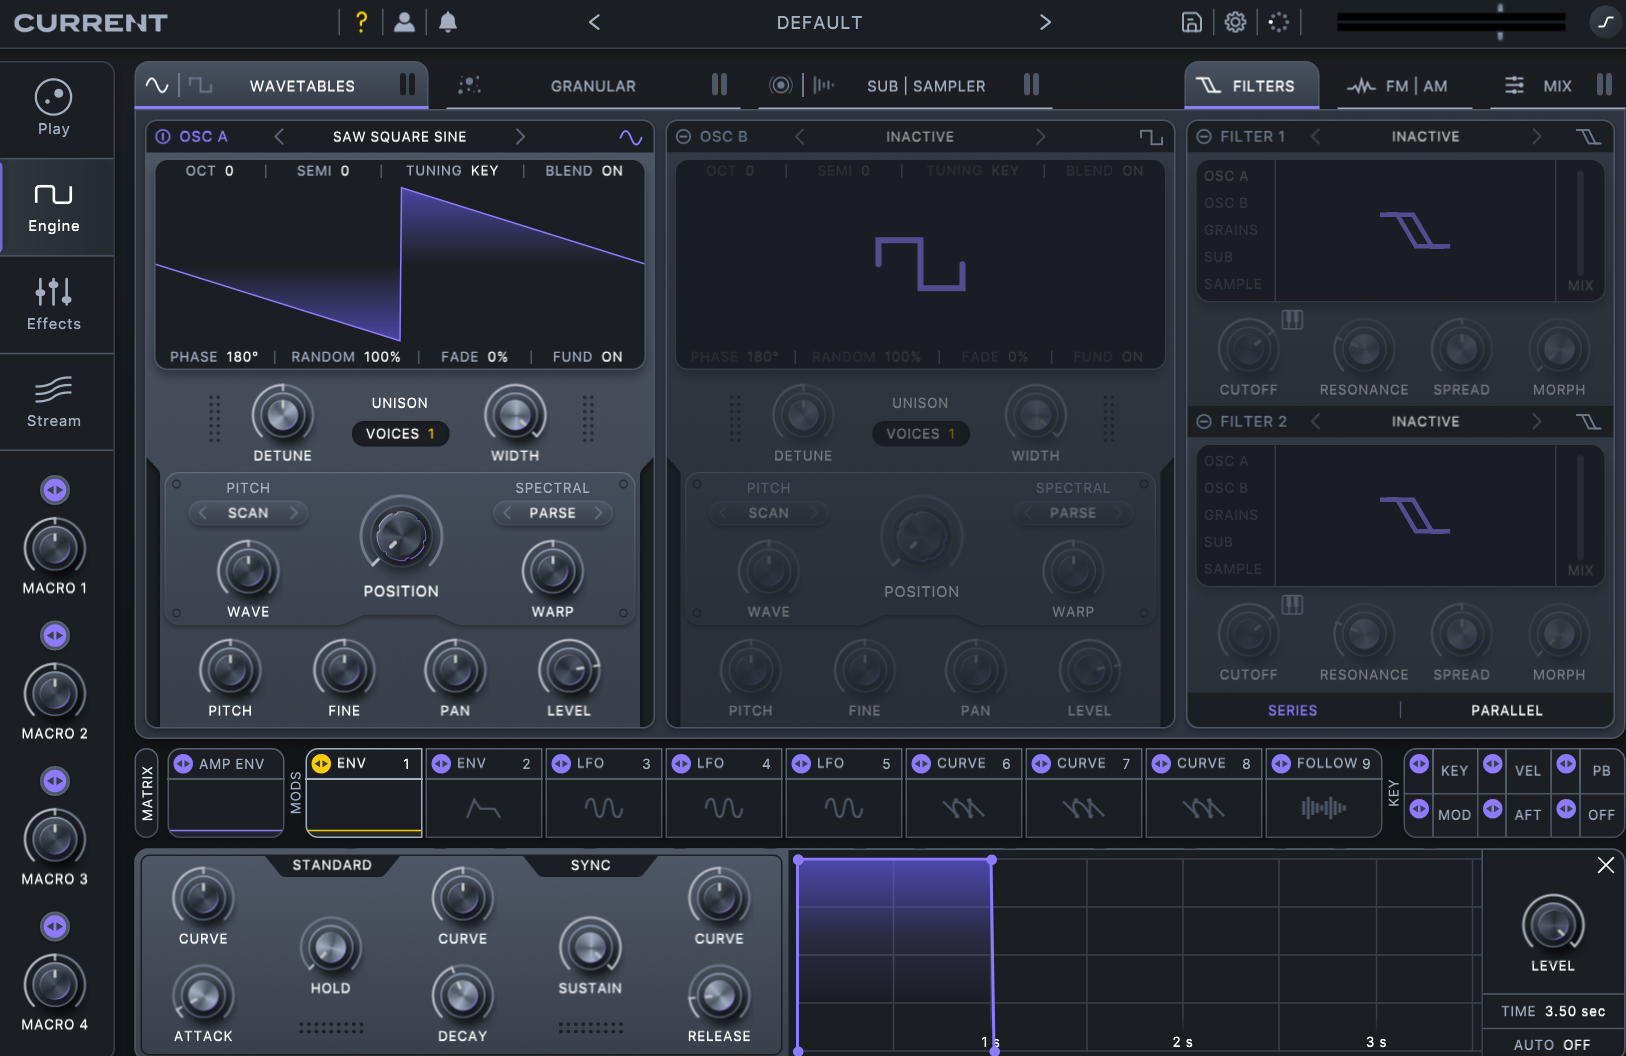Go to previous preset with left chevron
Image resolution: width=1626 pixels, height=1056 pixels.
pyautogui.click(x=594, y=22)
